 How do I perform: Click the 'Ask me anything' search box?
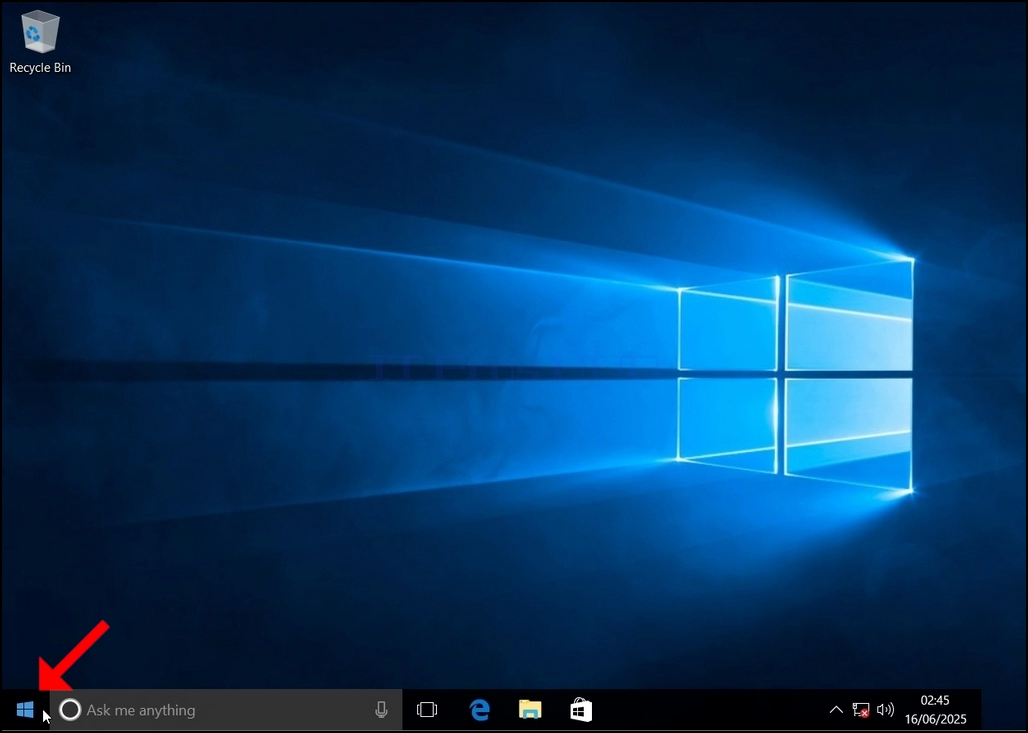pos(226,710)
